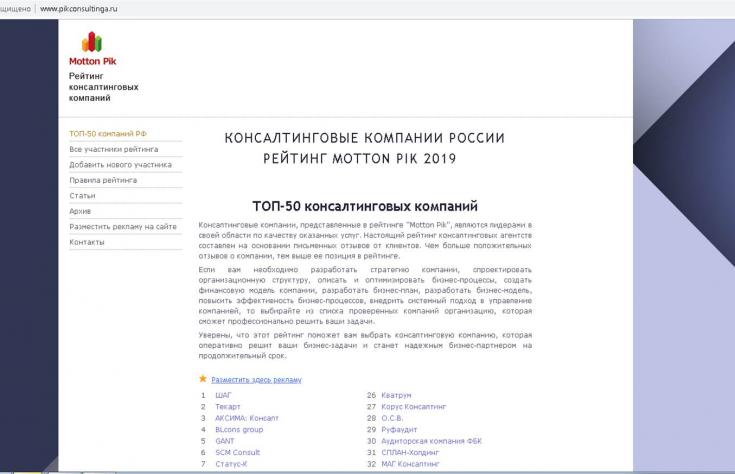
Task: Go to Добавить нового участника
Action: [120, 165]
